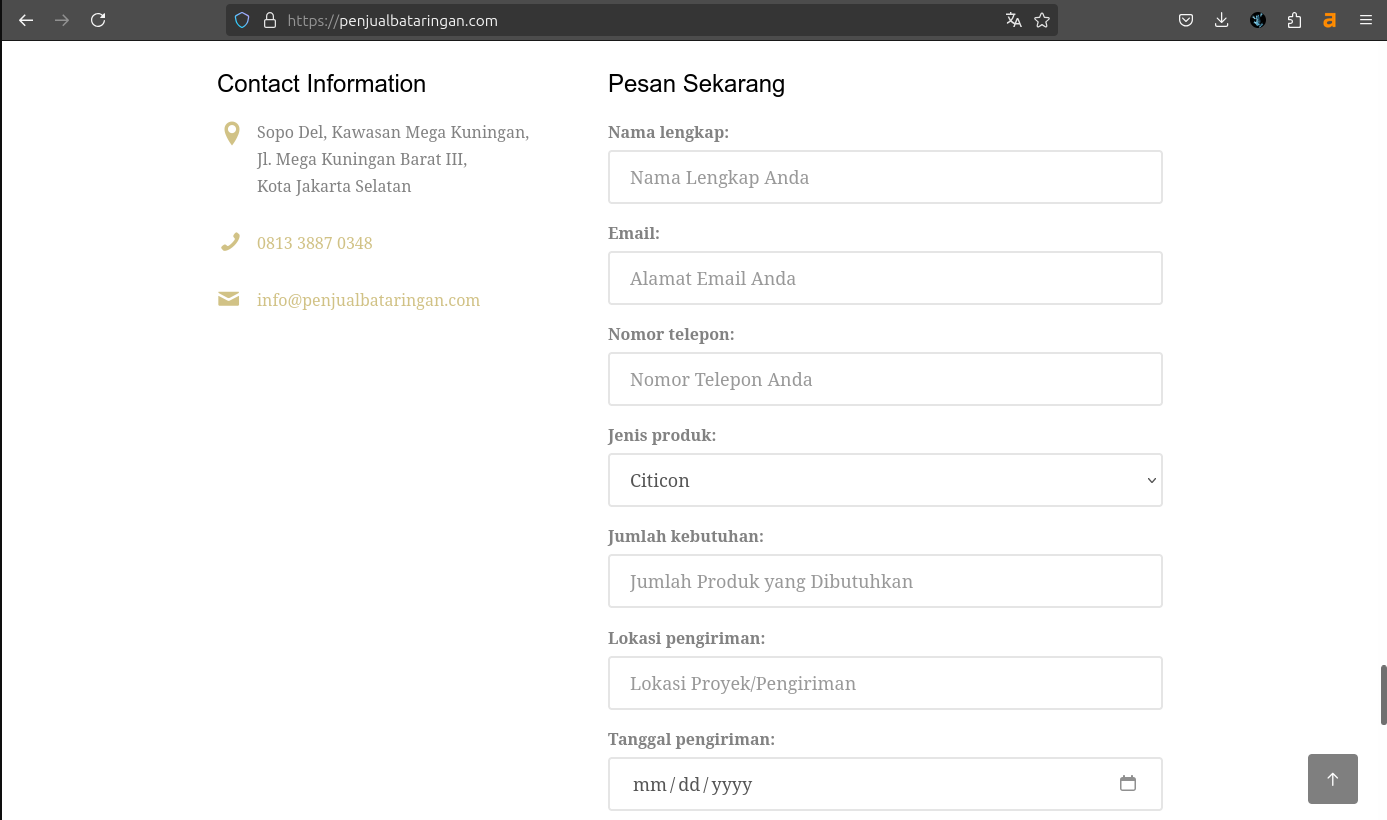Click the site padlock security icon
1387x820 pixels.
click(269, 20)
